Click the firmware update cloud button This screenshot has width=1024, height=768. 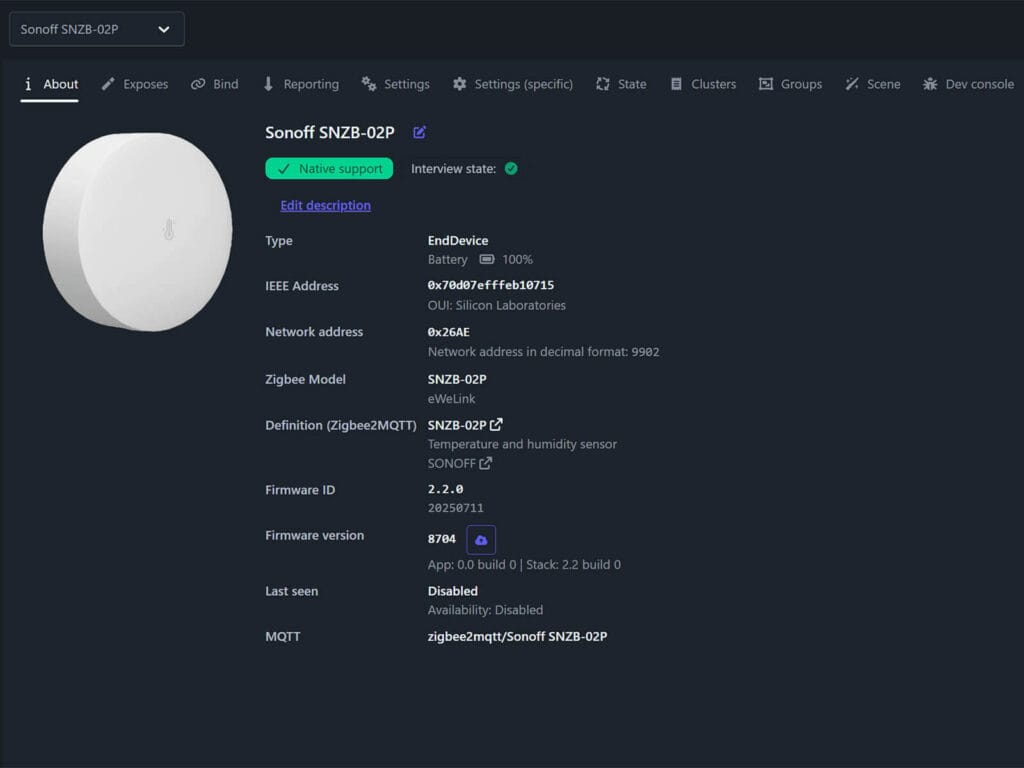point(481,539)
